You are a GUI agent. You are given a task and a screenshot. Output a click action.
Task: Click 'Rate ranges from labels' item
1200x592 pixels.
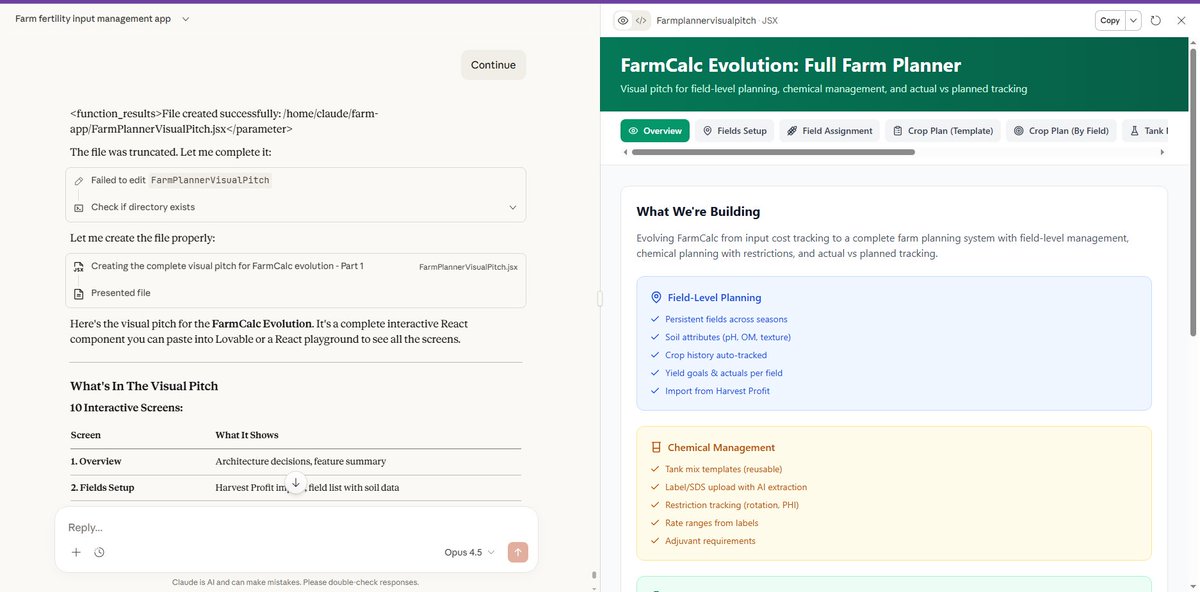click(711, 523)
